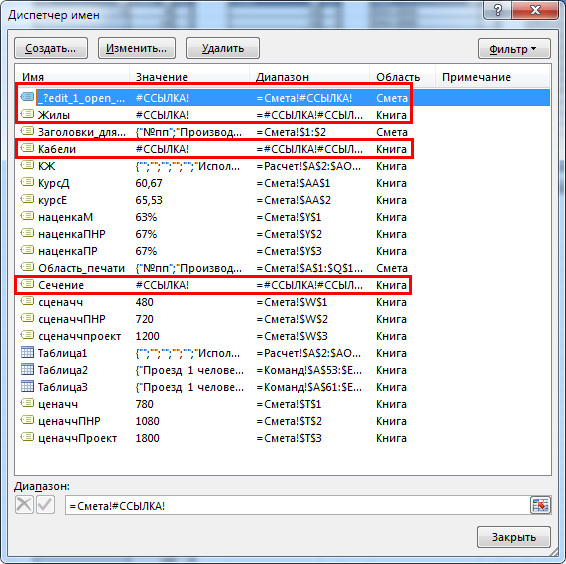Click the Создать button
This screenshot has width=566, height=564.
[51, 48]
